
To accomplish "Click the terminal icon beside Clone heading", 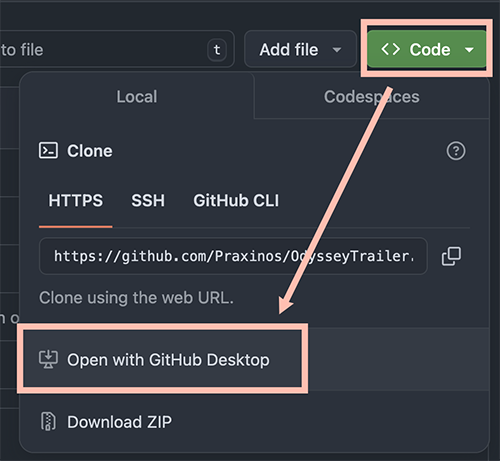I will coord(48,151).
